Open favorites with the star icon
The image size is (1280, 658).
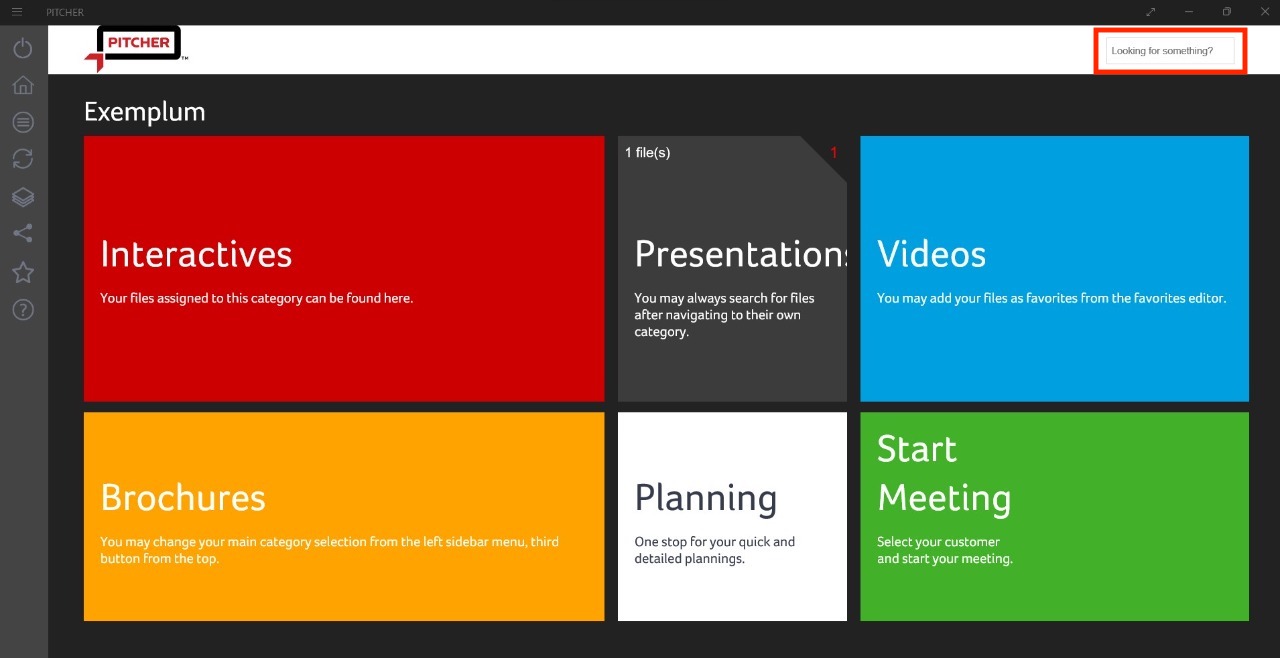[23, 272]
